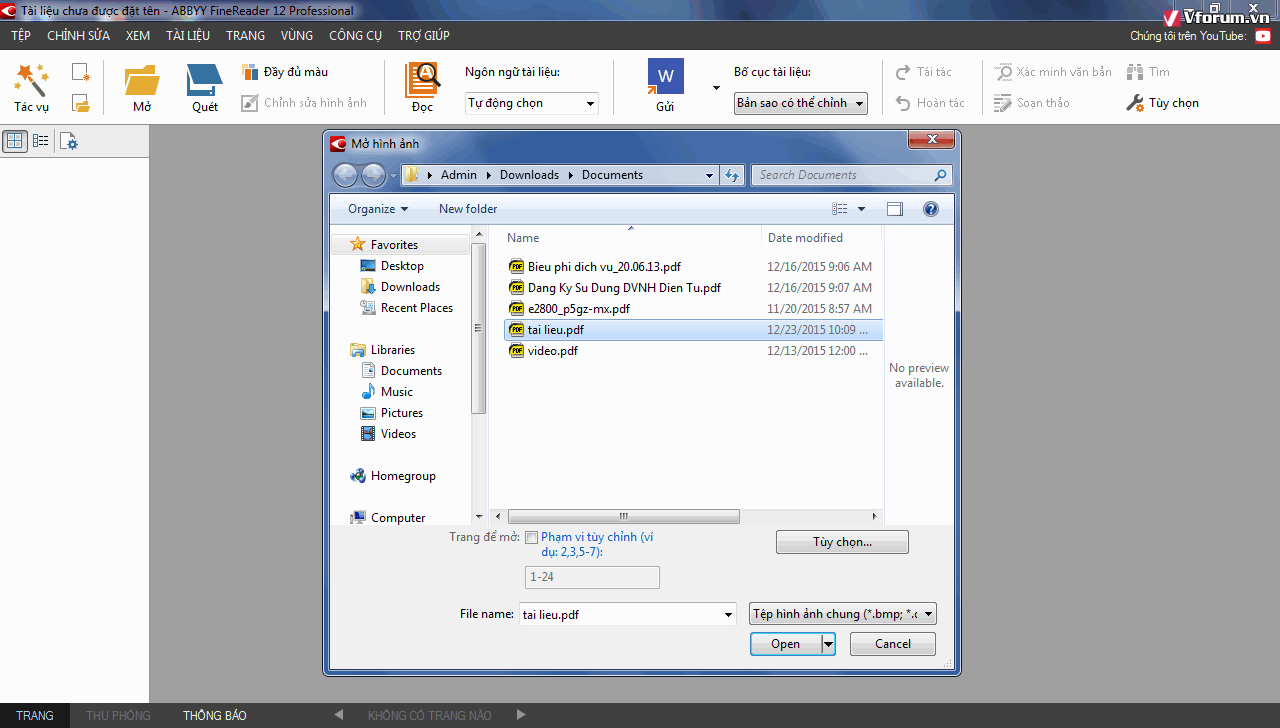This screenshot has width=1280, height=728.
Task: Click the YouTube icon at top right
Action: (x=1263, y=36)
